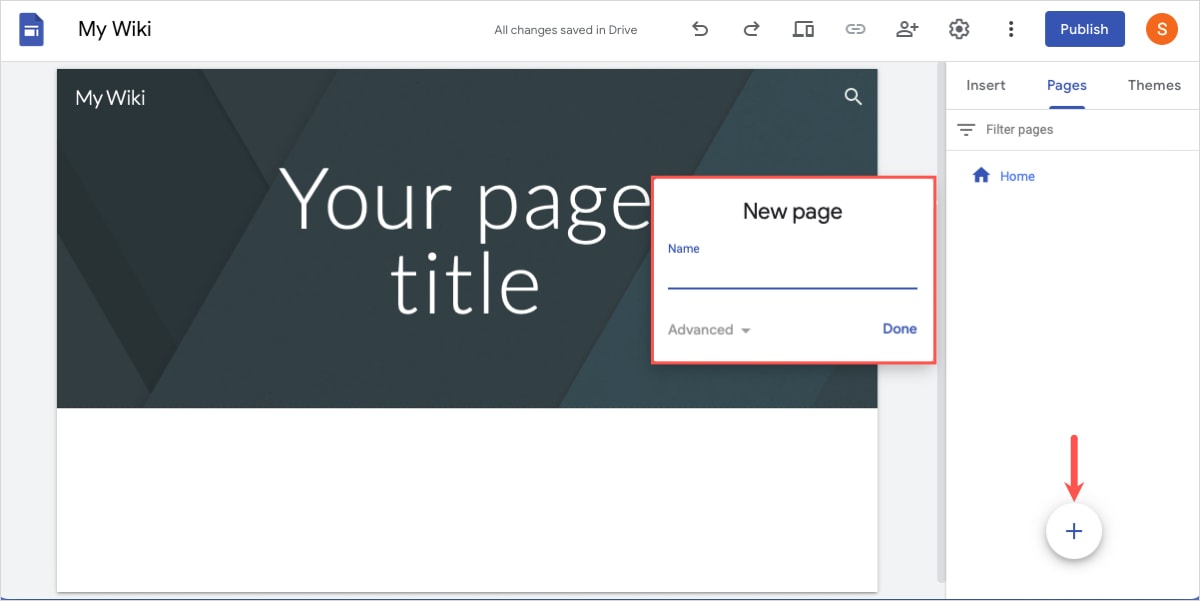Open the Pages tab
Screen dimensions: 1200x601
coord(1066,85)
